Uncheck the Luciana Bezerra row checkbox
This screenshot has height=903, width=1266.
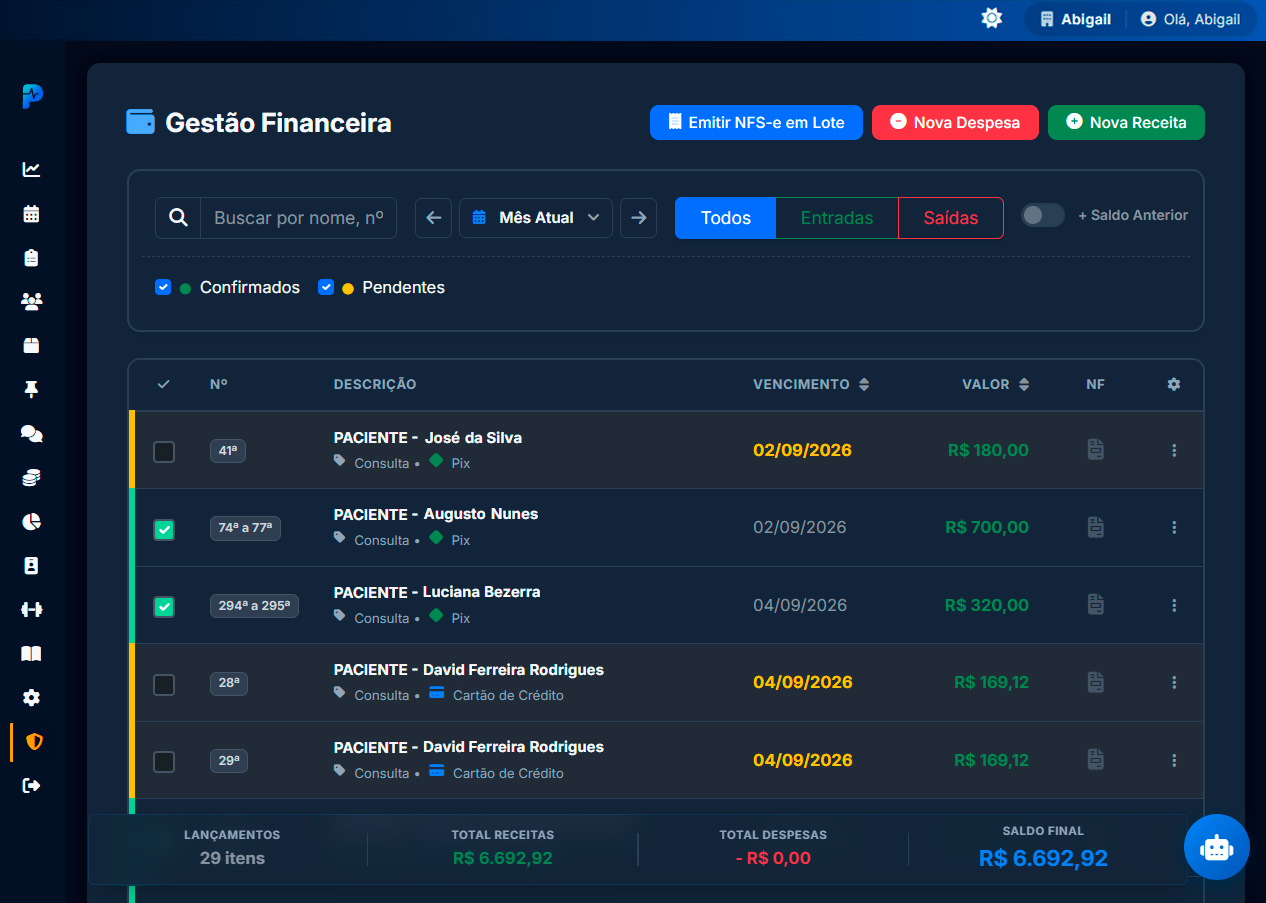[164, 607]
